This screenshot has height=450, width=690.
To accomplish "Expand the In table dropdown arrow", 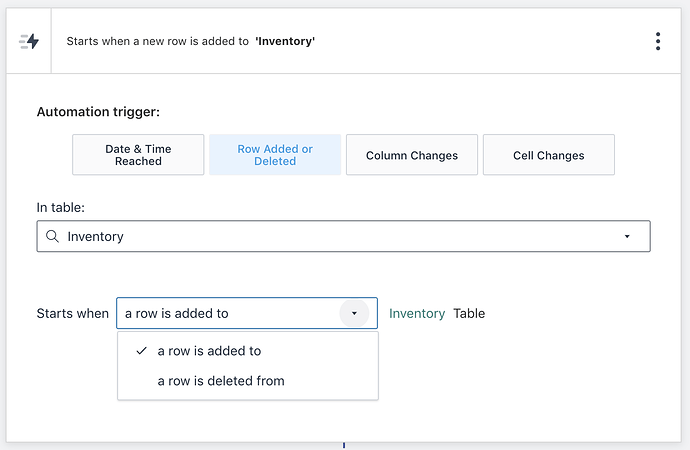I will [627, 237].
